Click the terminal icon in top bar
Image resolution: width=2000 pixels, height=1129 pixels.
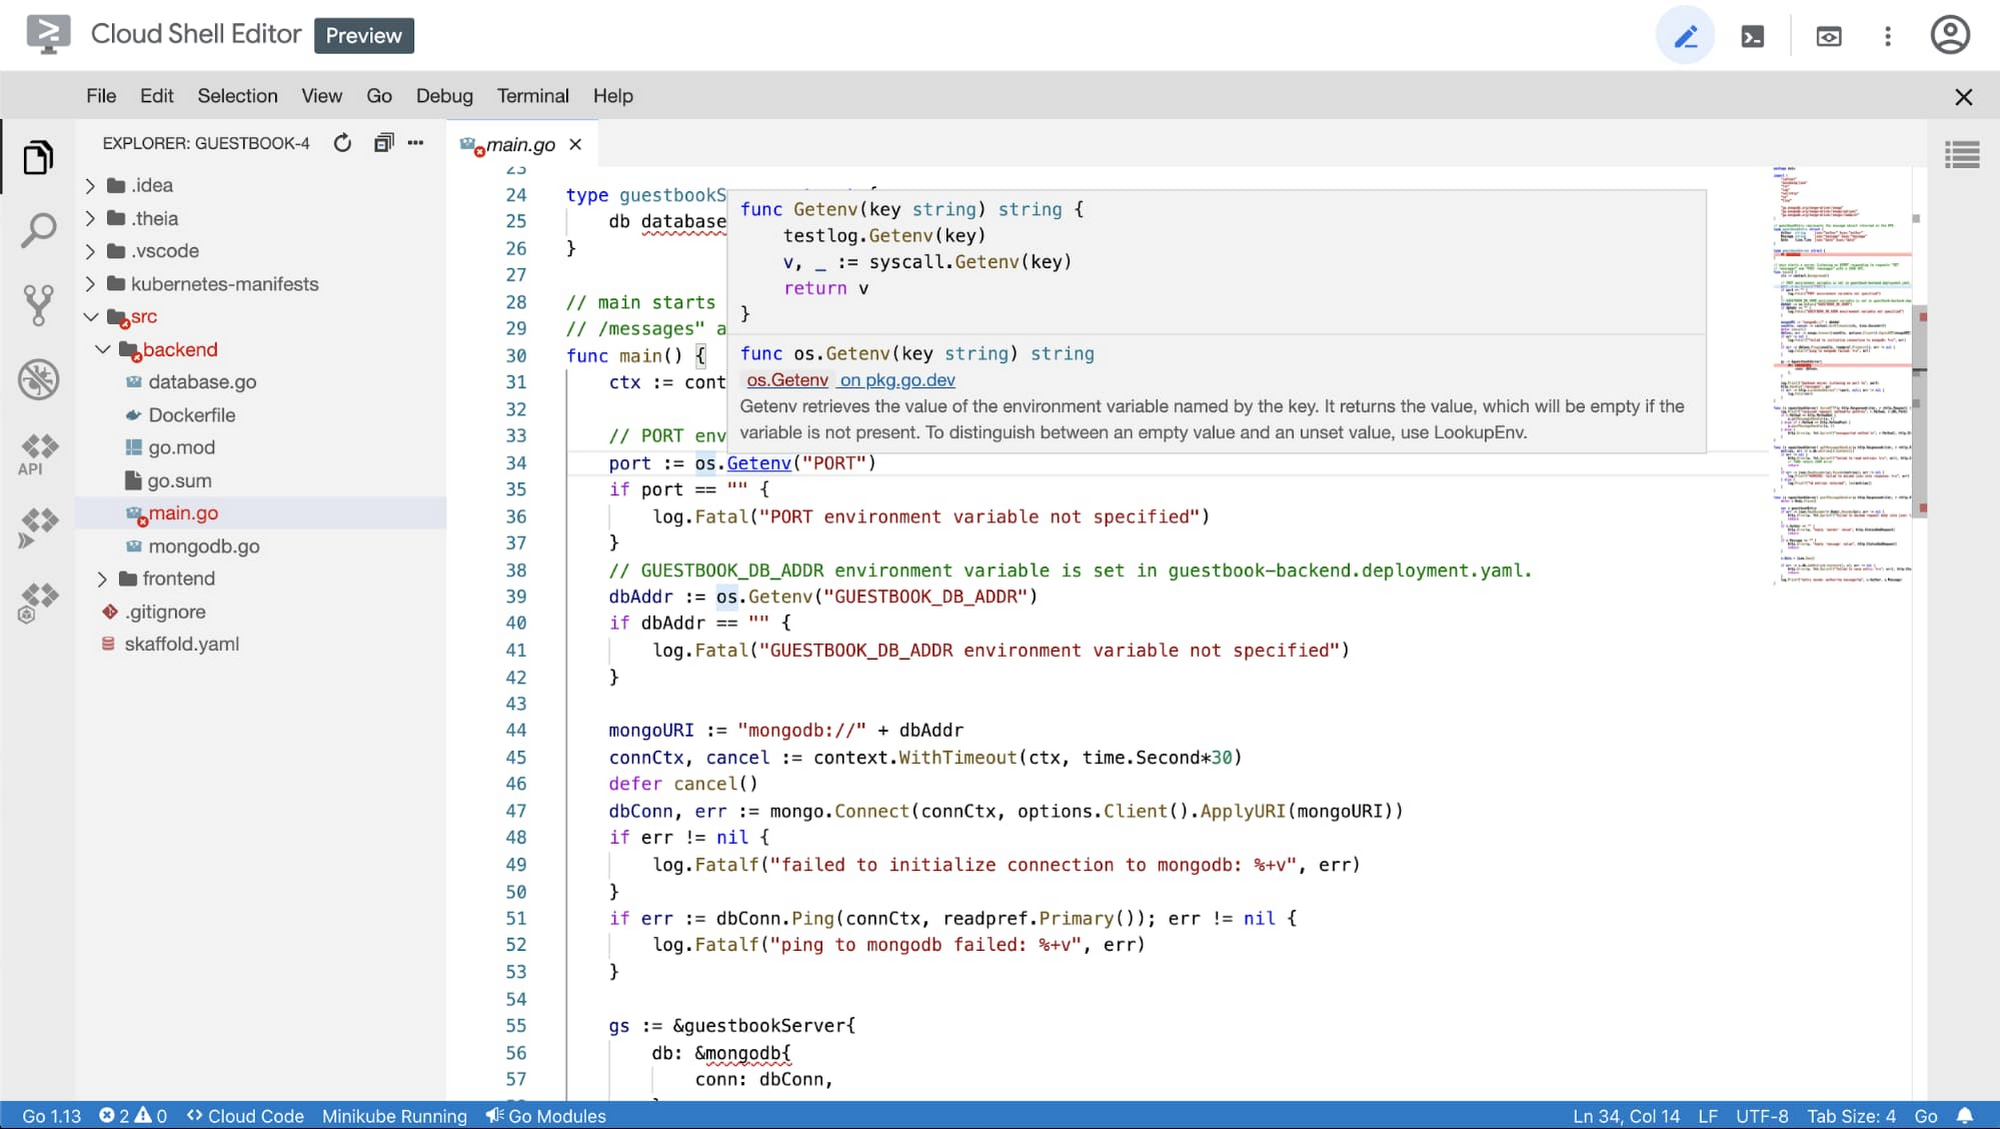pos(1753,36)
